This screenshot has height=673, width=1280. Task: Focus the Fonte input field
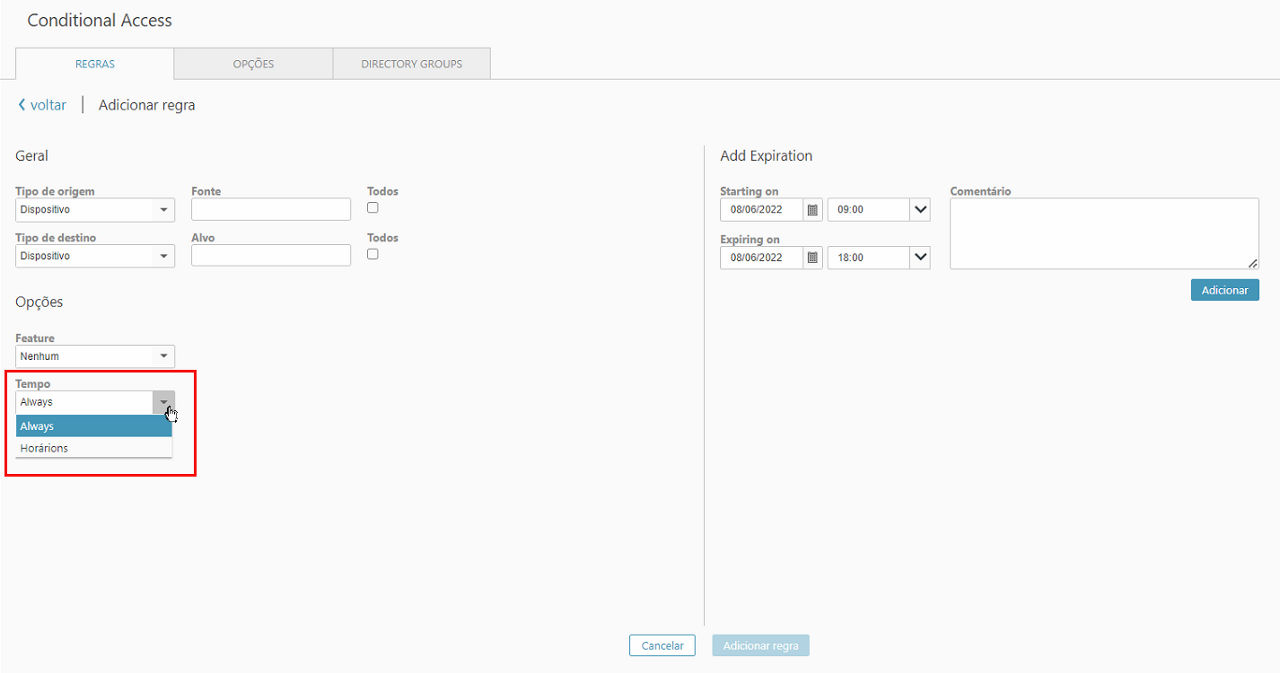click(x=271, y=209)
